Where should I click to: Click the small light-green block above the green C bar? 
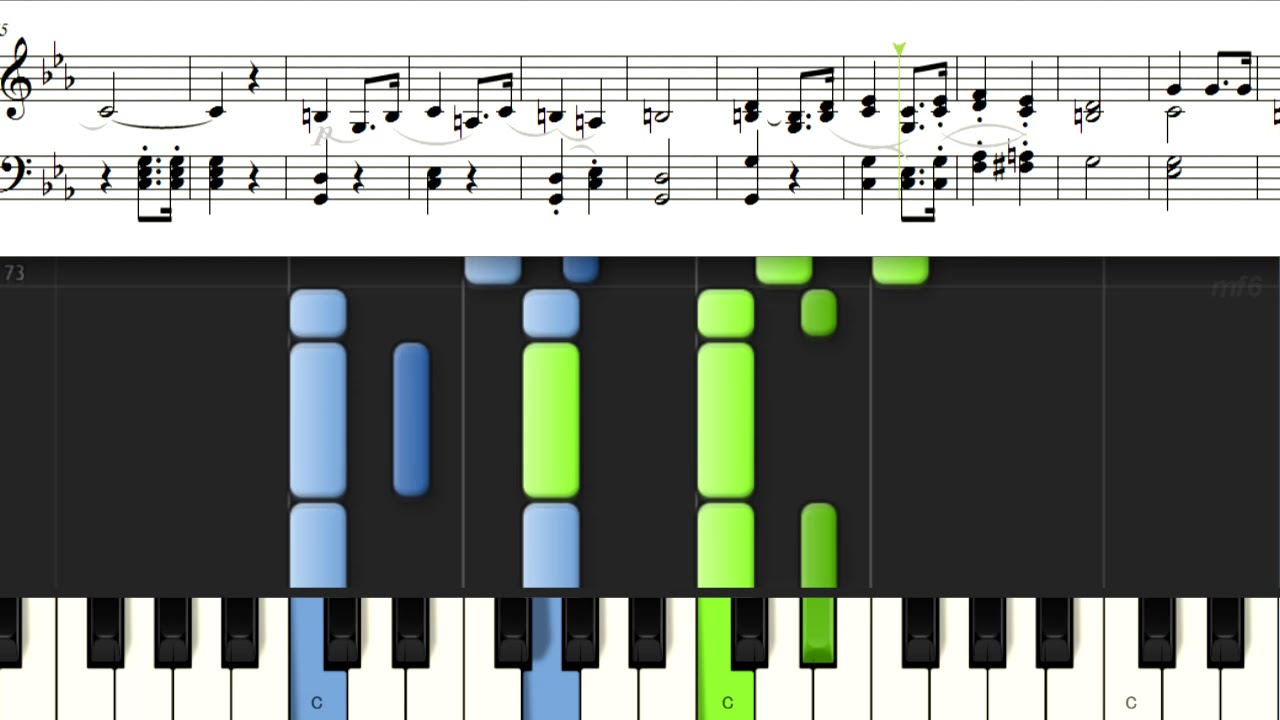[725, 313]
